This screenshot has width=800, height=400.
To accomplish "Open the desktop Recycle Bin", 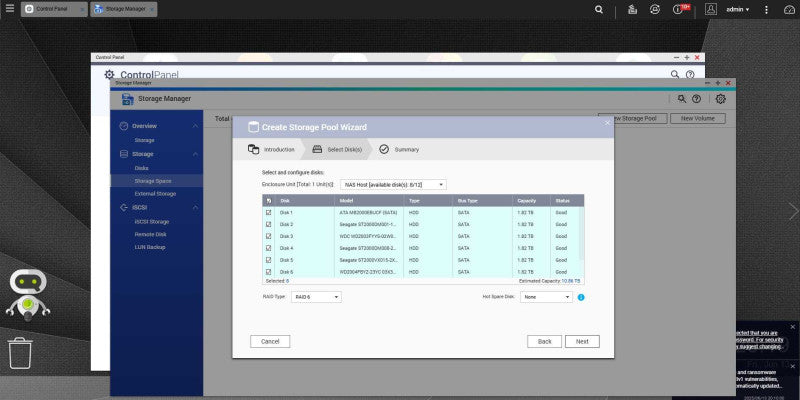I will pyautogui.click(x=20, y=353).
